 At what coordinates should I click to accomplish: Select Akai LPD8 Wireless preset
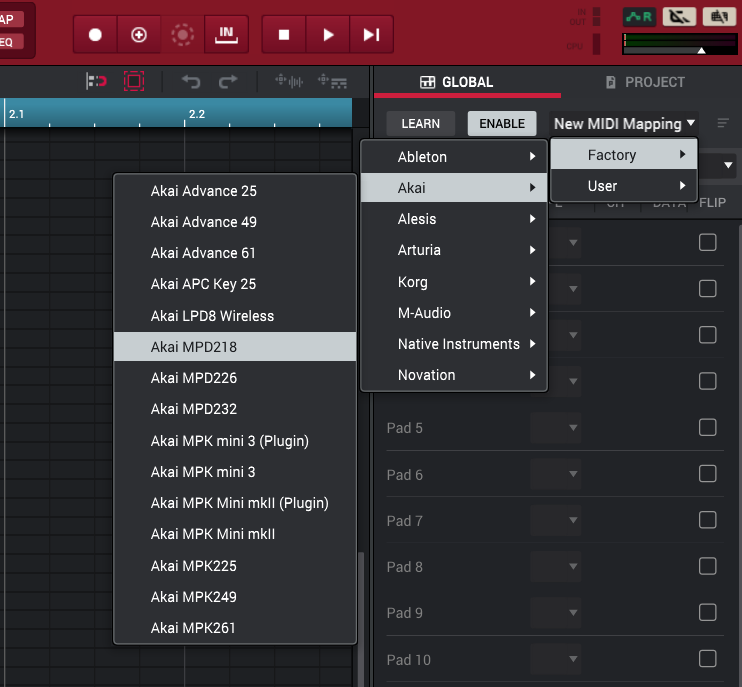235,316
